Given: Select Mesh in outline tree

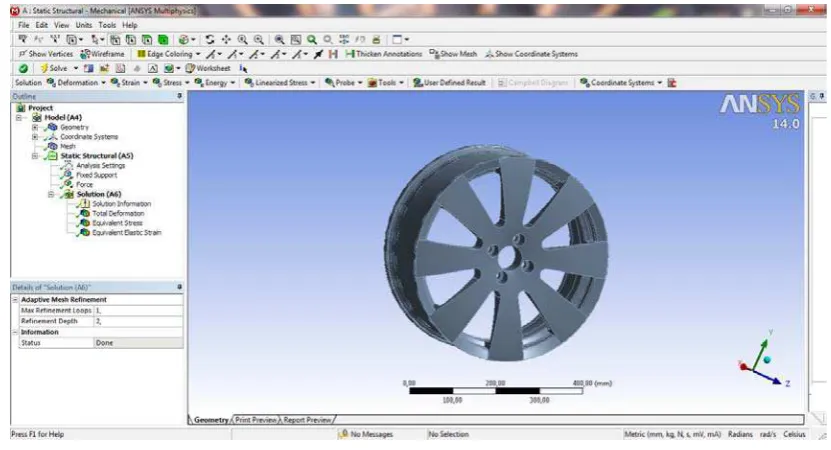Looking at the screenshot, I should (67, 146).
